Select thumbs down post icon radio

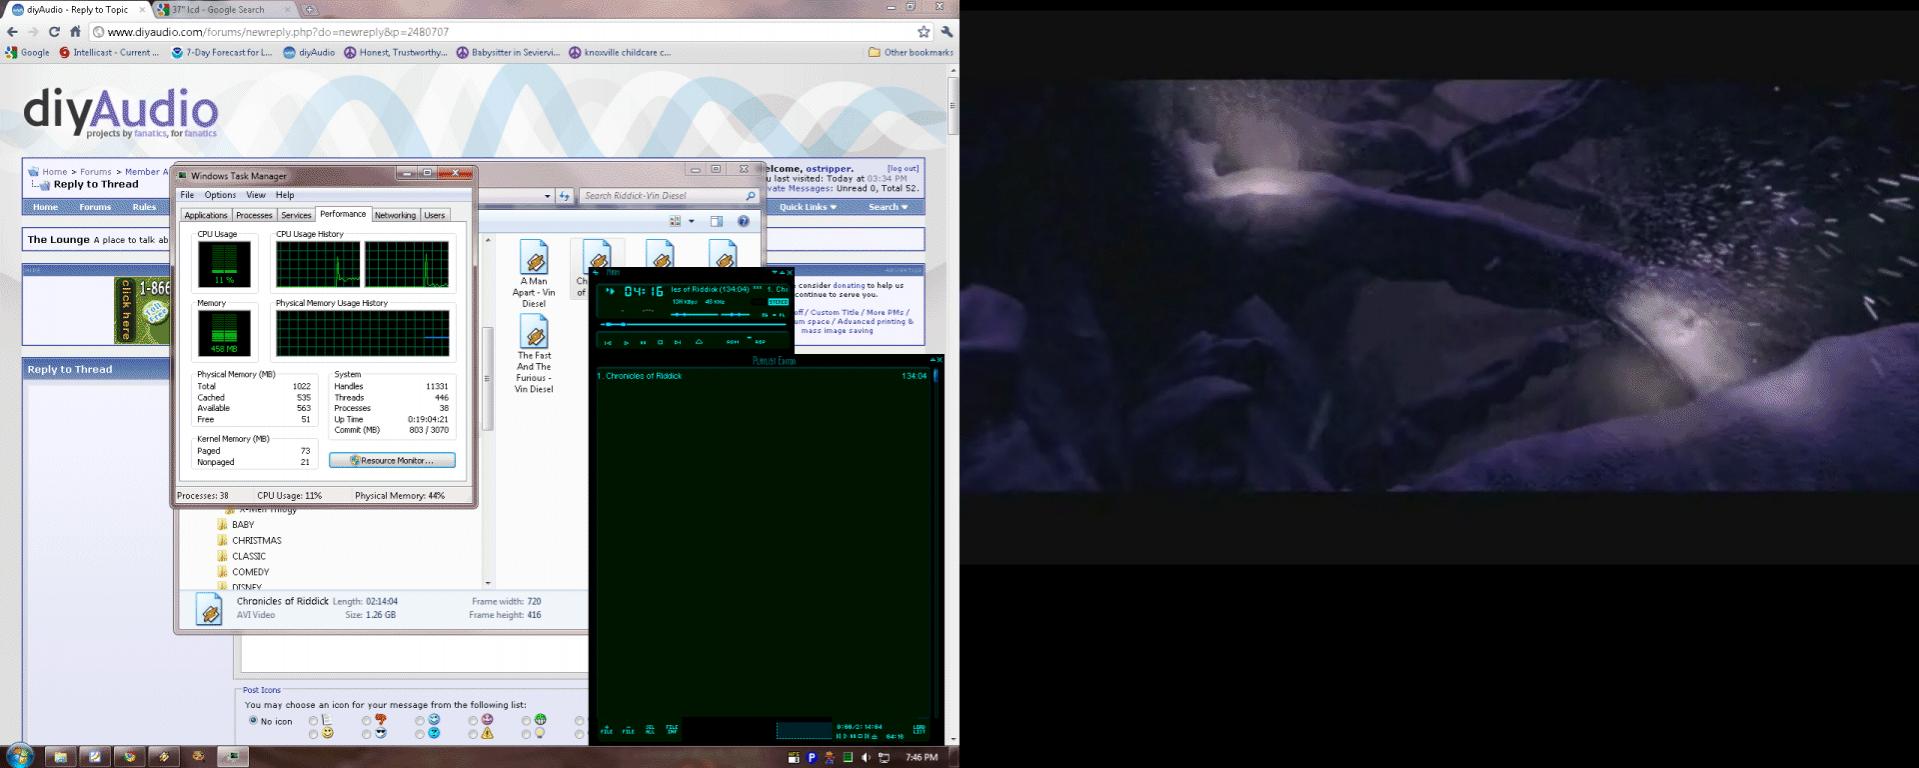click(x=366, y=720)
